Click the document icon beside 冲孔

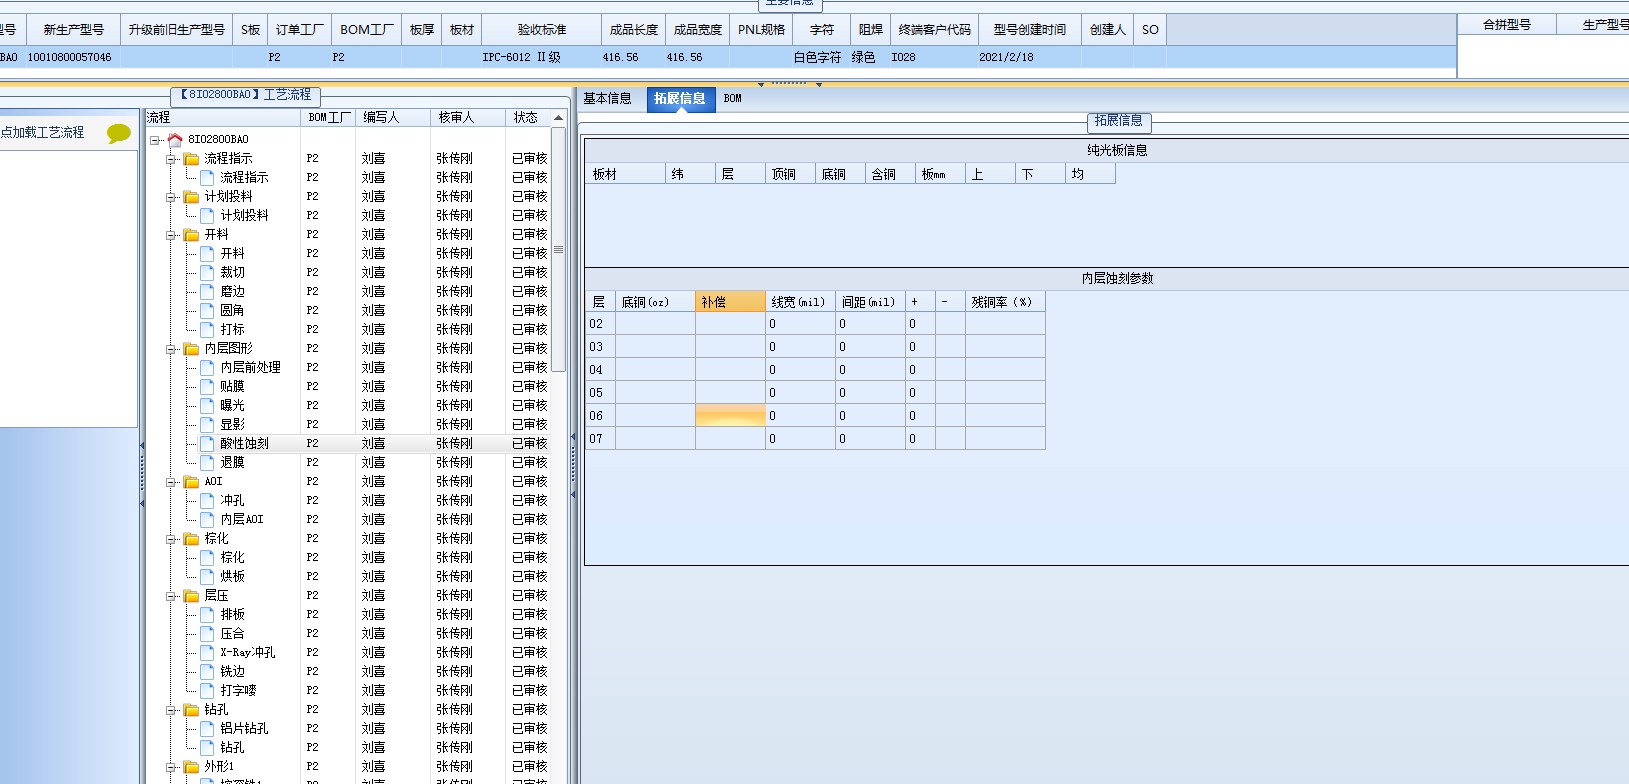[x=208, y=501]
